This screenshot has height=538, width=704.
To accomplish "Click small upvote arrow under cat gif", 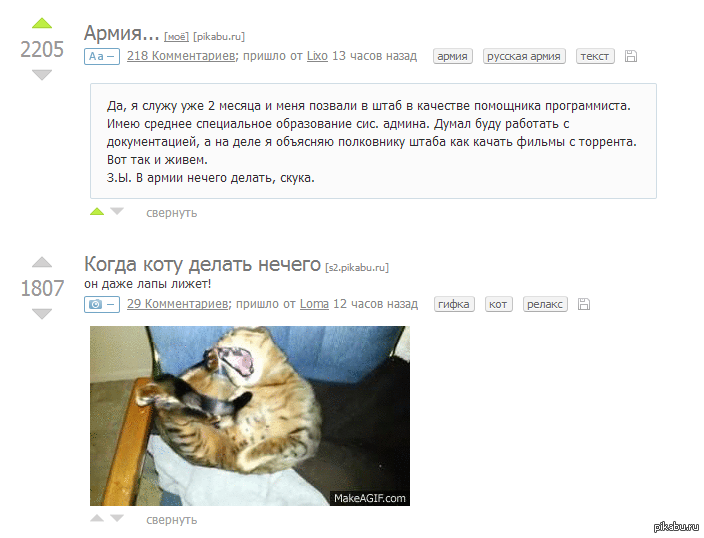I will point(97,518).
